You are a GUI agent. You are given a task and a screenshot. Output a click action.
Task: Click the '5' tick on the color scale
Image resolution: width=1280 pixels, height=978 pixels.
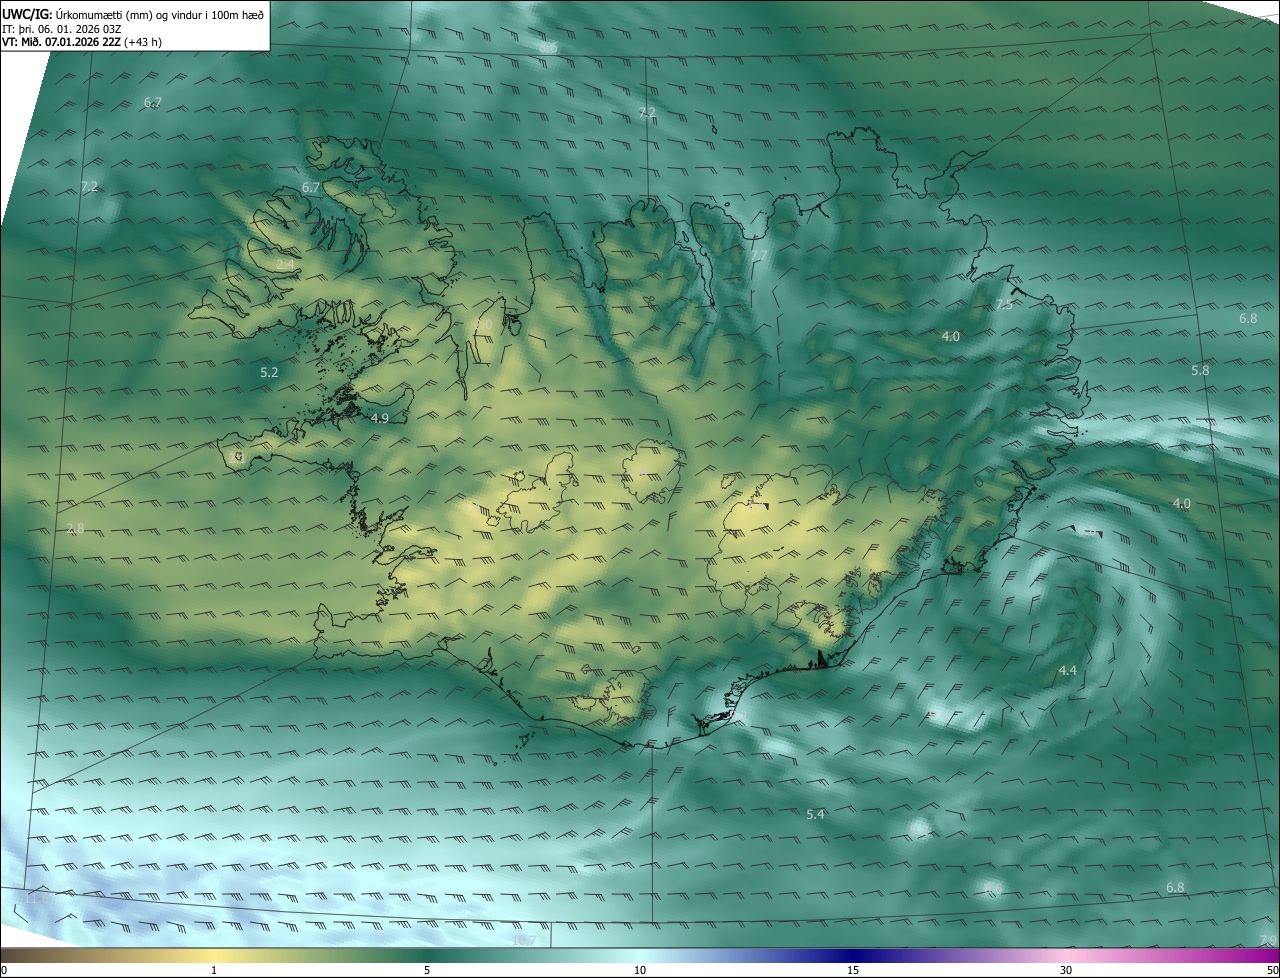coord(427,970)
